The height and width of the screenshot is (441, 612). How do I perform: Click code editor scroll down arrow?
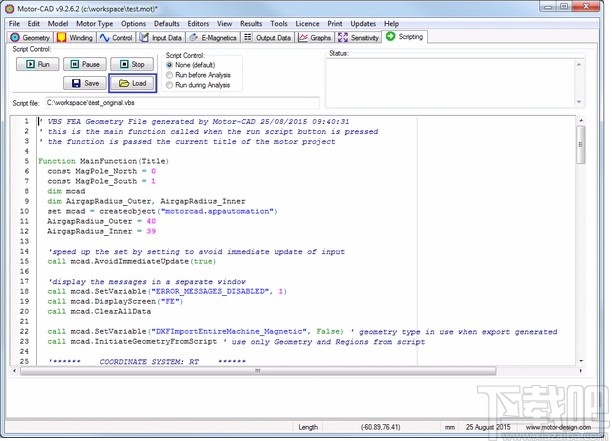[x=581, y=361]
